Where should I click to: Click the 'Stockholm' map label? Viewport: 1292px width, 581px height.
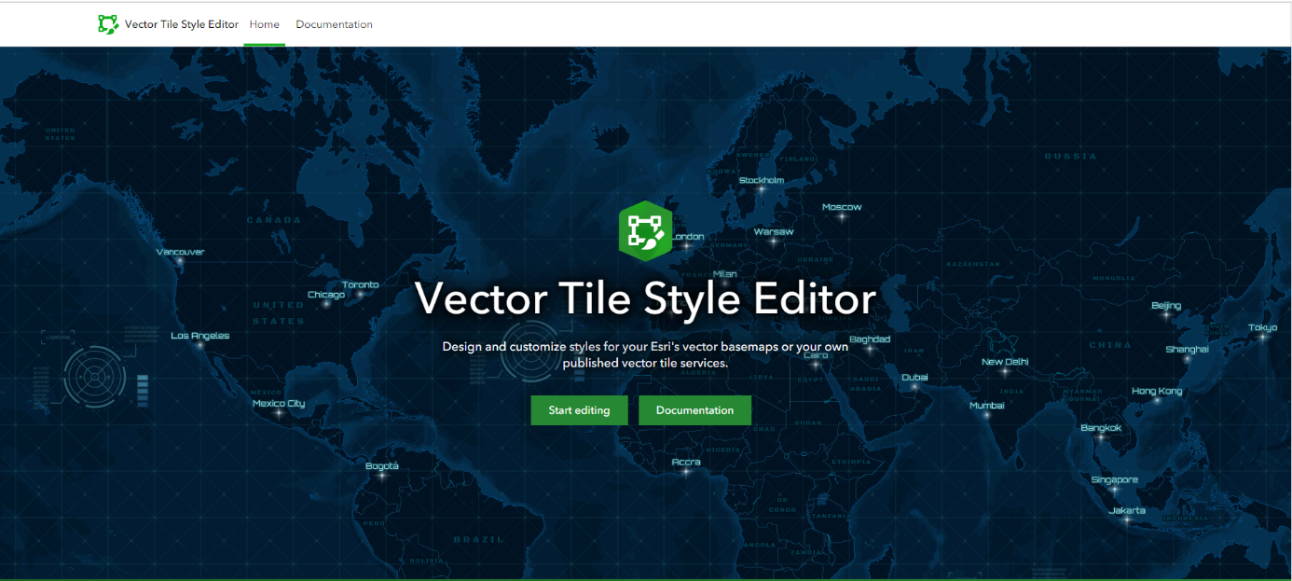tap(762, 180)
